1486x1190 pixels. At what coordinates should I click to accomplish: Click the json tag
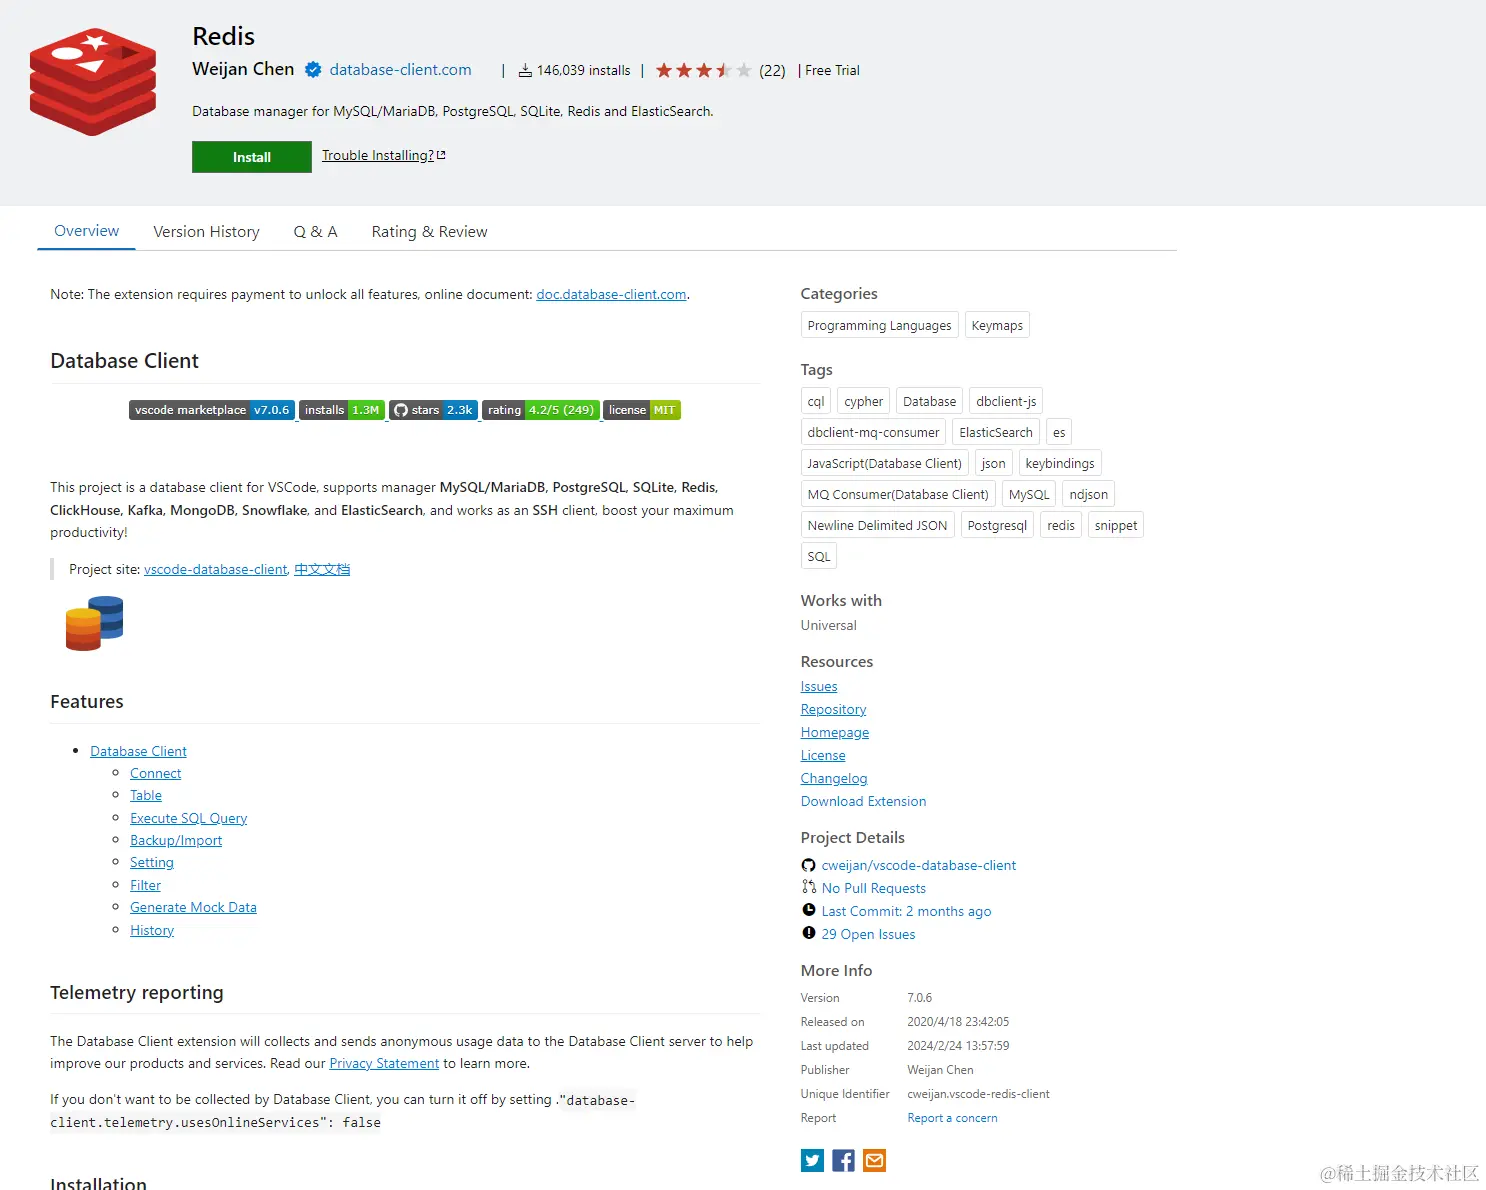[x=993, y=463]
